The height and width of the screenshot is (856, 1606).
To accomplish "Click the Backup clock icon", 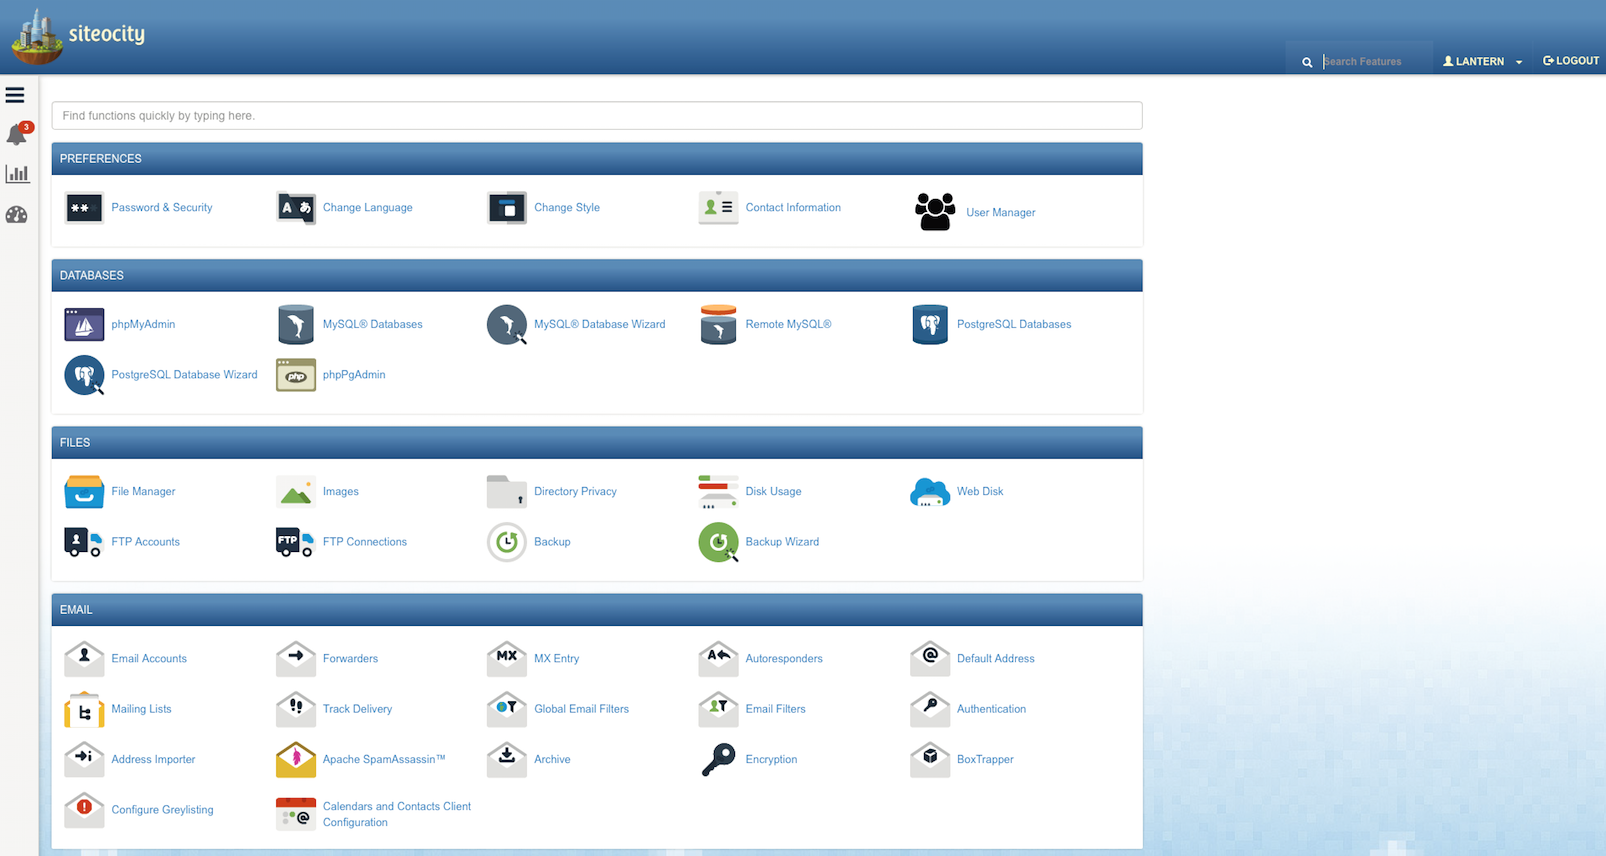I will (x=507, y=542).
